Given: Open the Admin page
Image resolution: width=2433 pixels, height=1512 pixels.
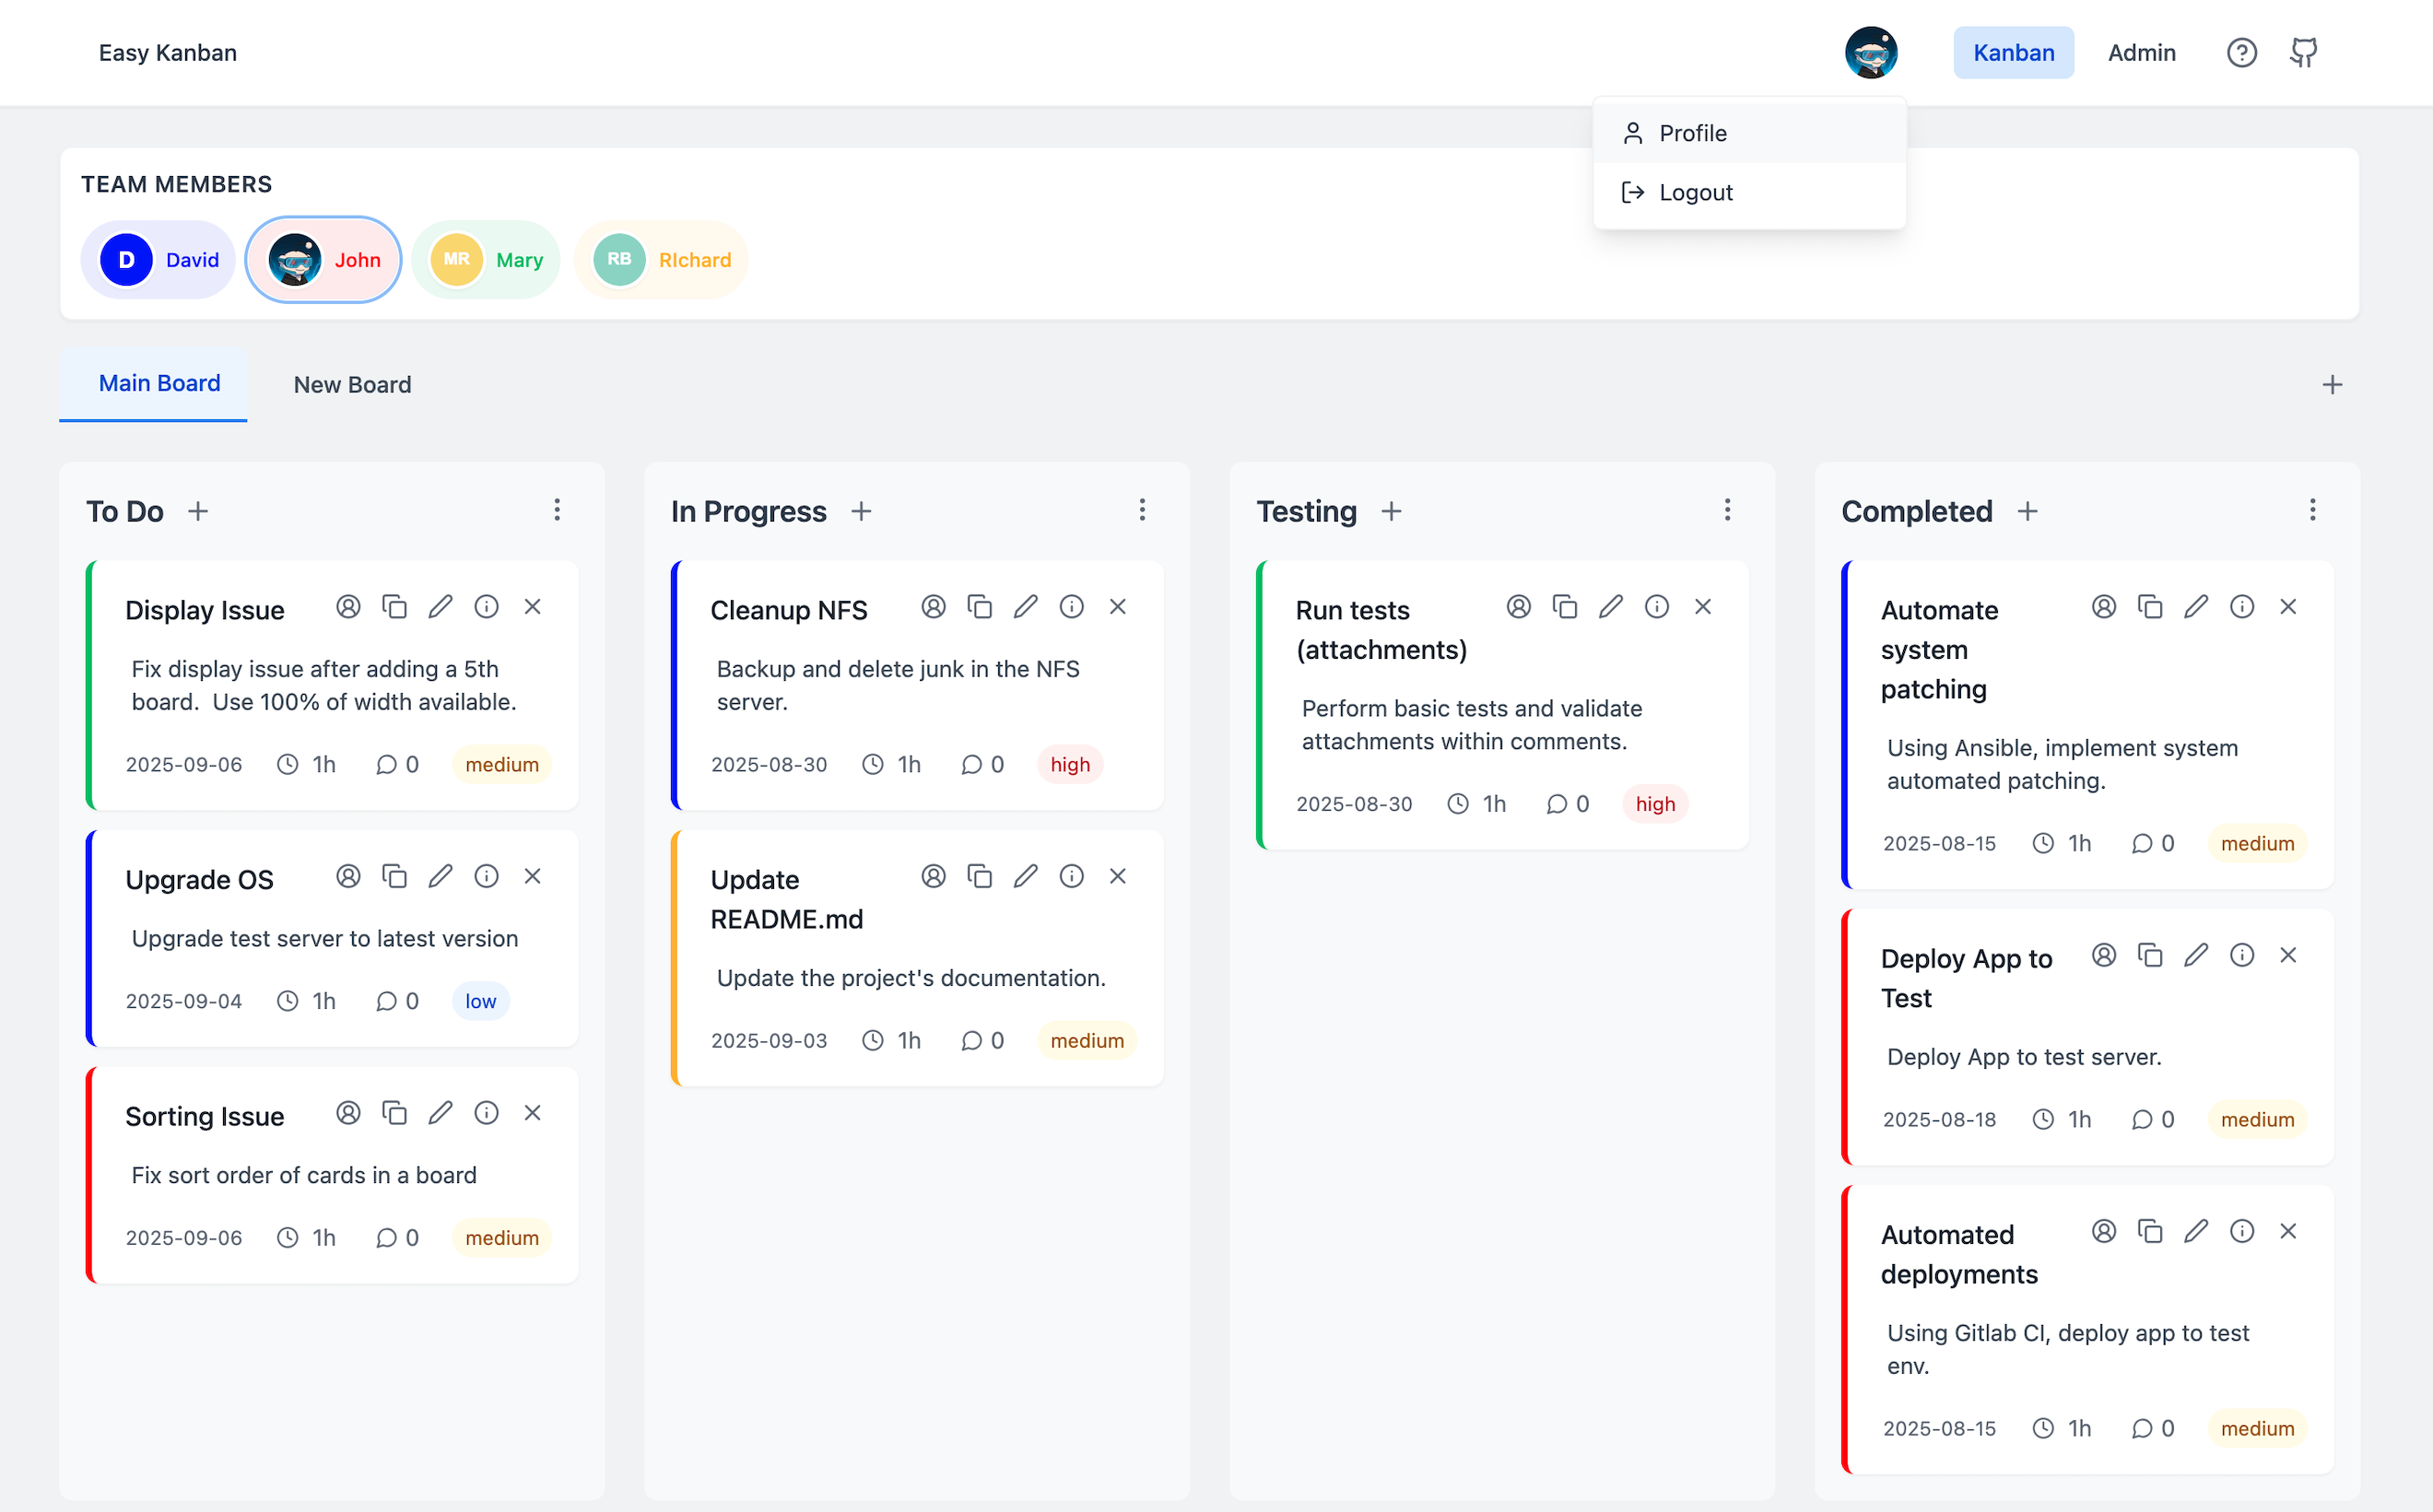Looking at the screenshot, I should (x=2141, y=52).
